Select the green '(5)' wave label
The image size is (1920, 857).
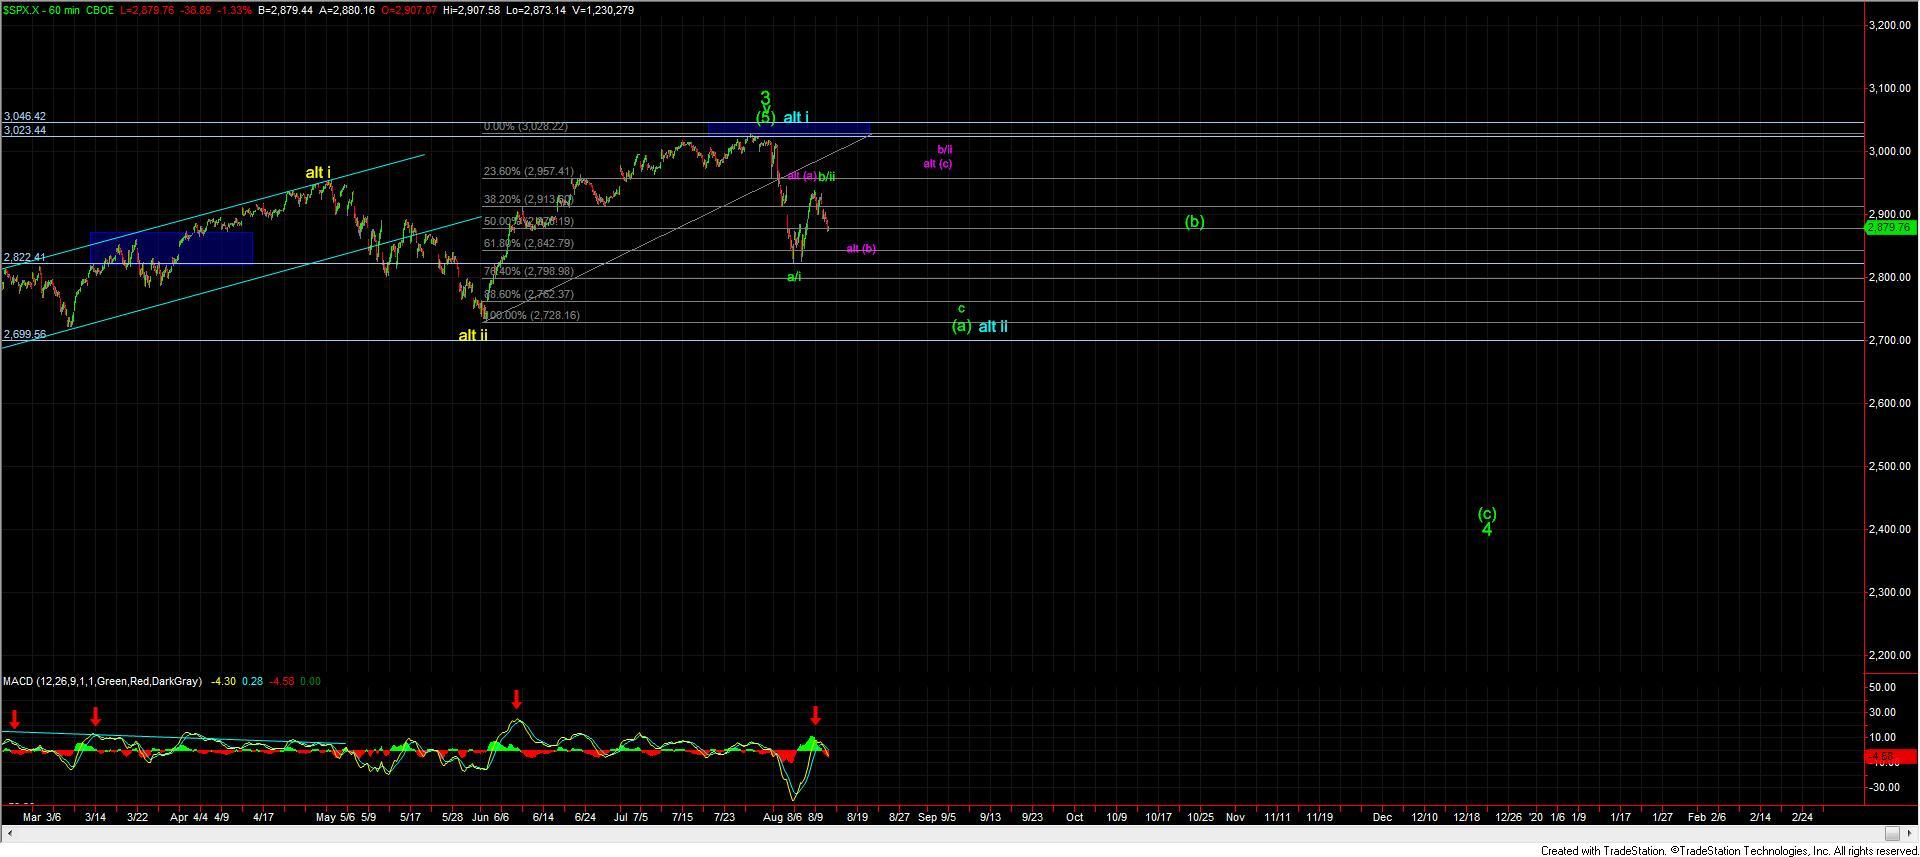[x=765, y=118]
